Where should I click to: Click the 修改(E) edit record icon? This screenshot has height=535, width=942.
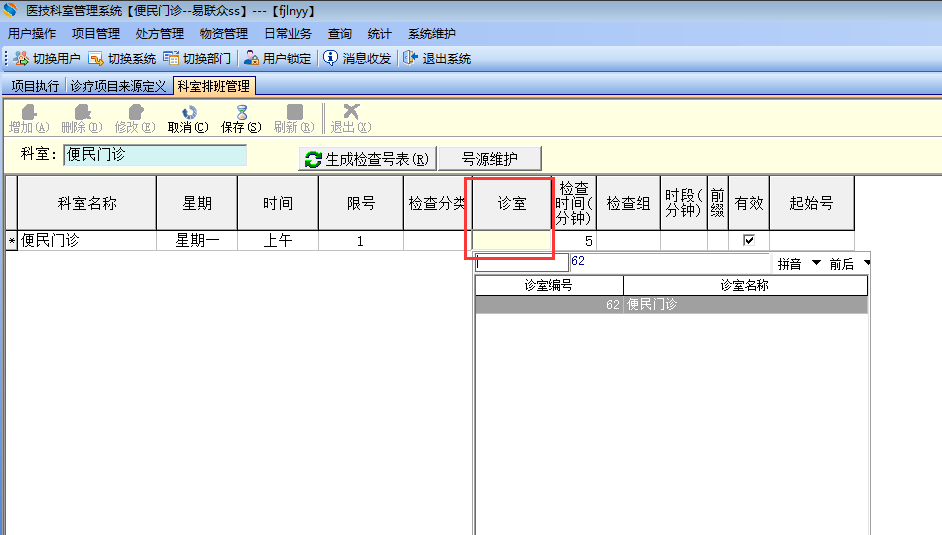tap(136, 112)
